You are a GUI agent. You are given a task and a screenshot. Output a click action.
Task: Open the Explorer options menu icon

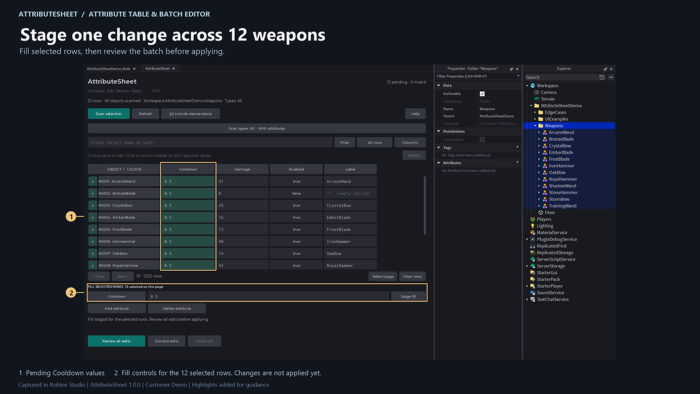coord(611,77)
